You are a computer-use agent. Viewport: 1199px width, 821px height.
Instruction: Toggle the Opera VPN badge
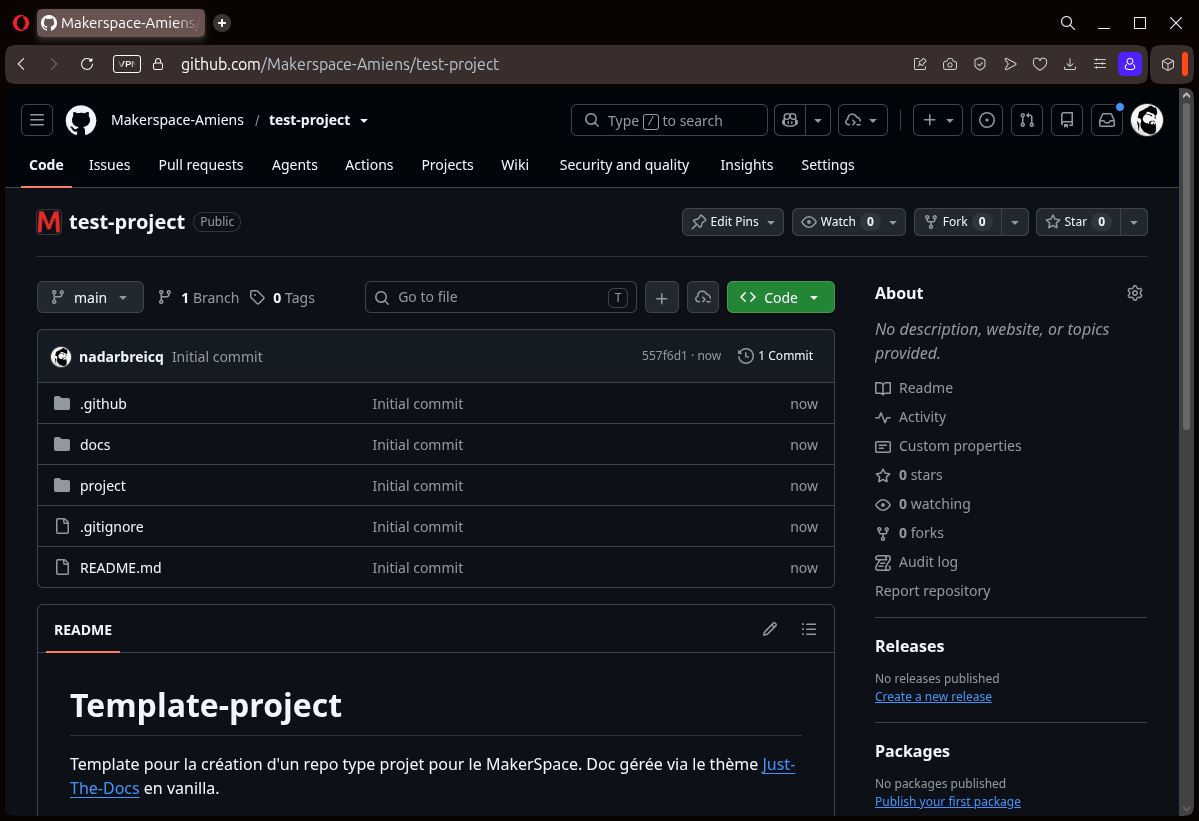127,64
